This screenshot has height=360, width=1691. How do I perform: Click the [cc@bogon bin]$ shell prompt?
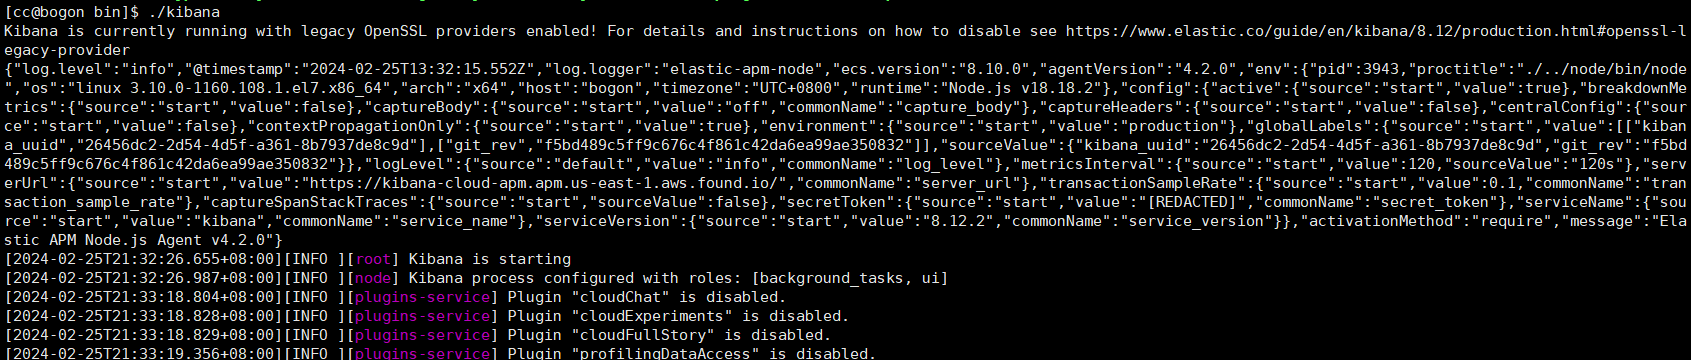[x=72, y=12]
